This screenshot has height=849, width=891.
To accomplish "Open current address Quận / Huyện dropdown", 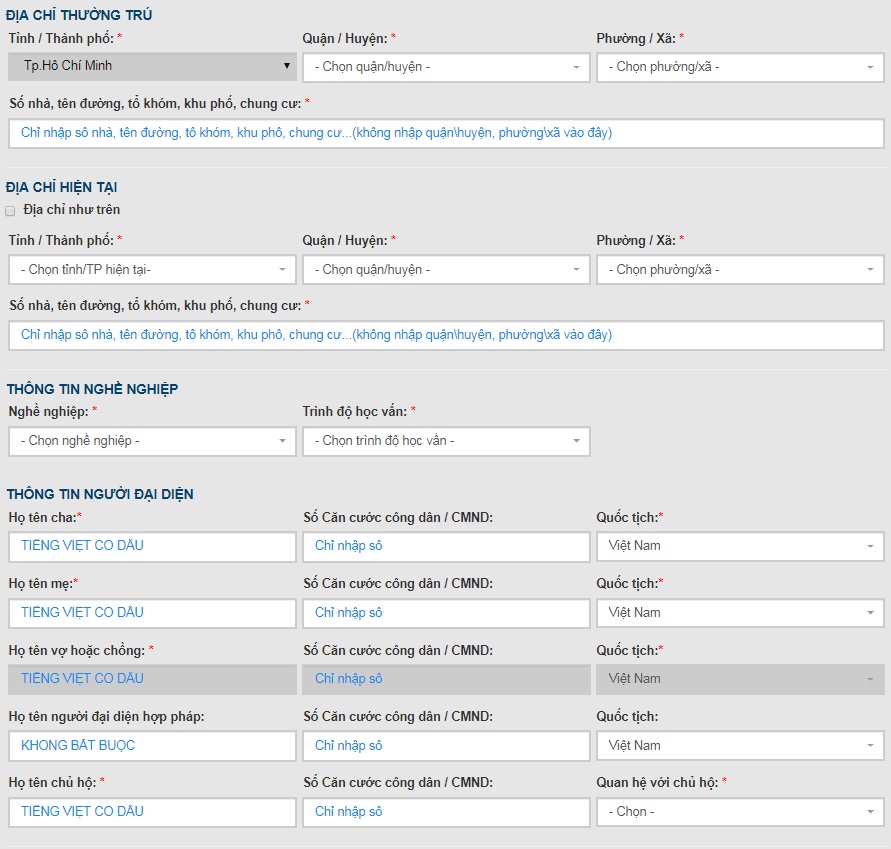I will pos(446,269).
